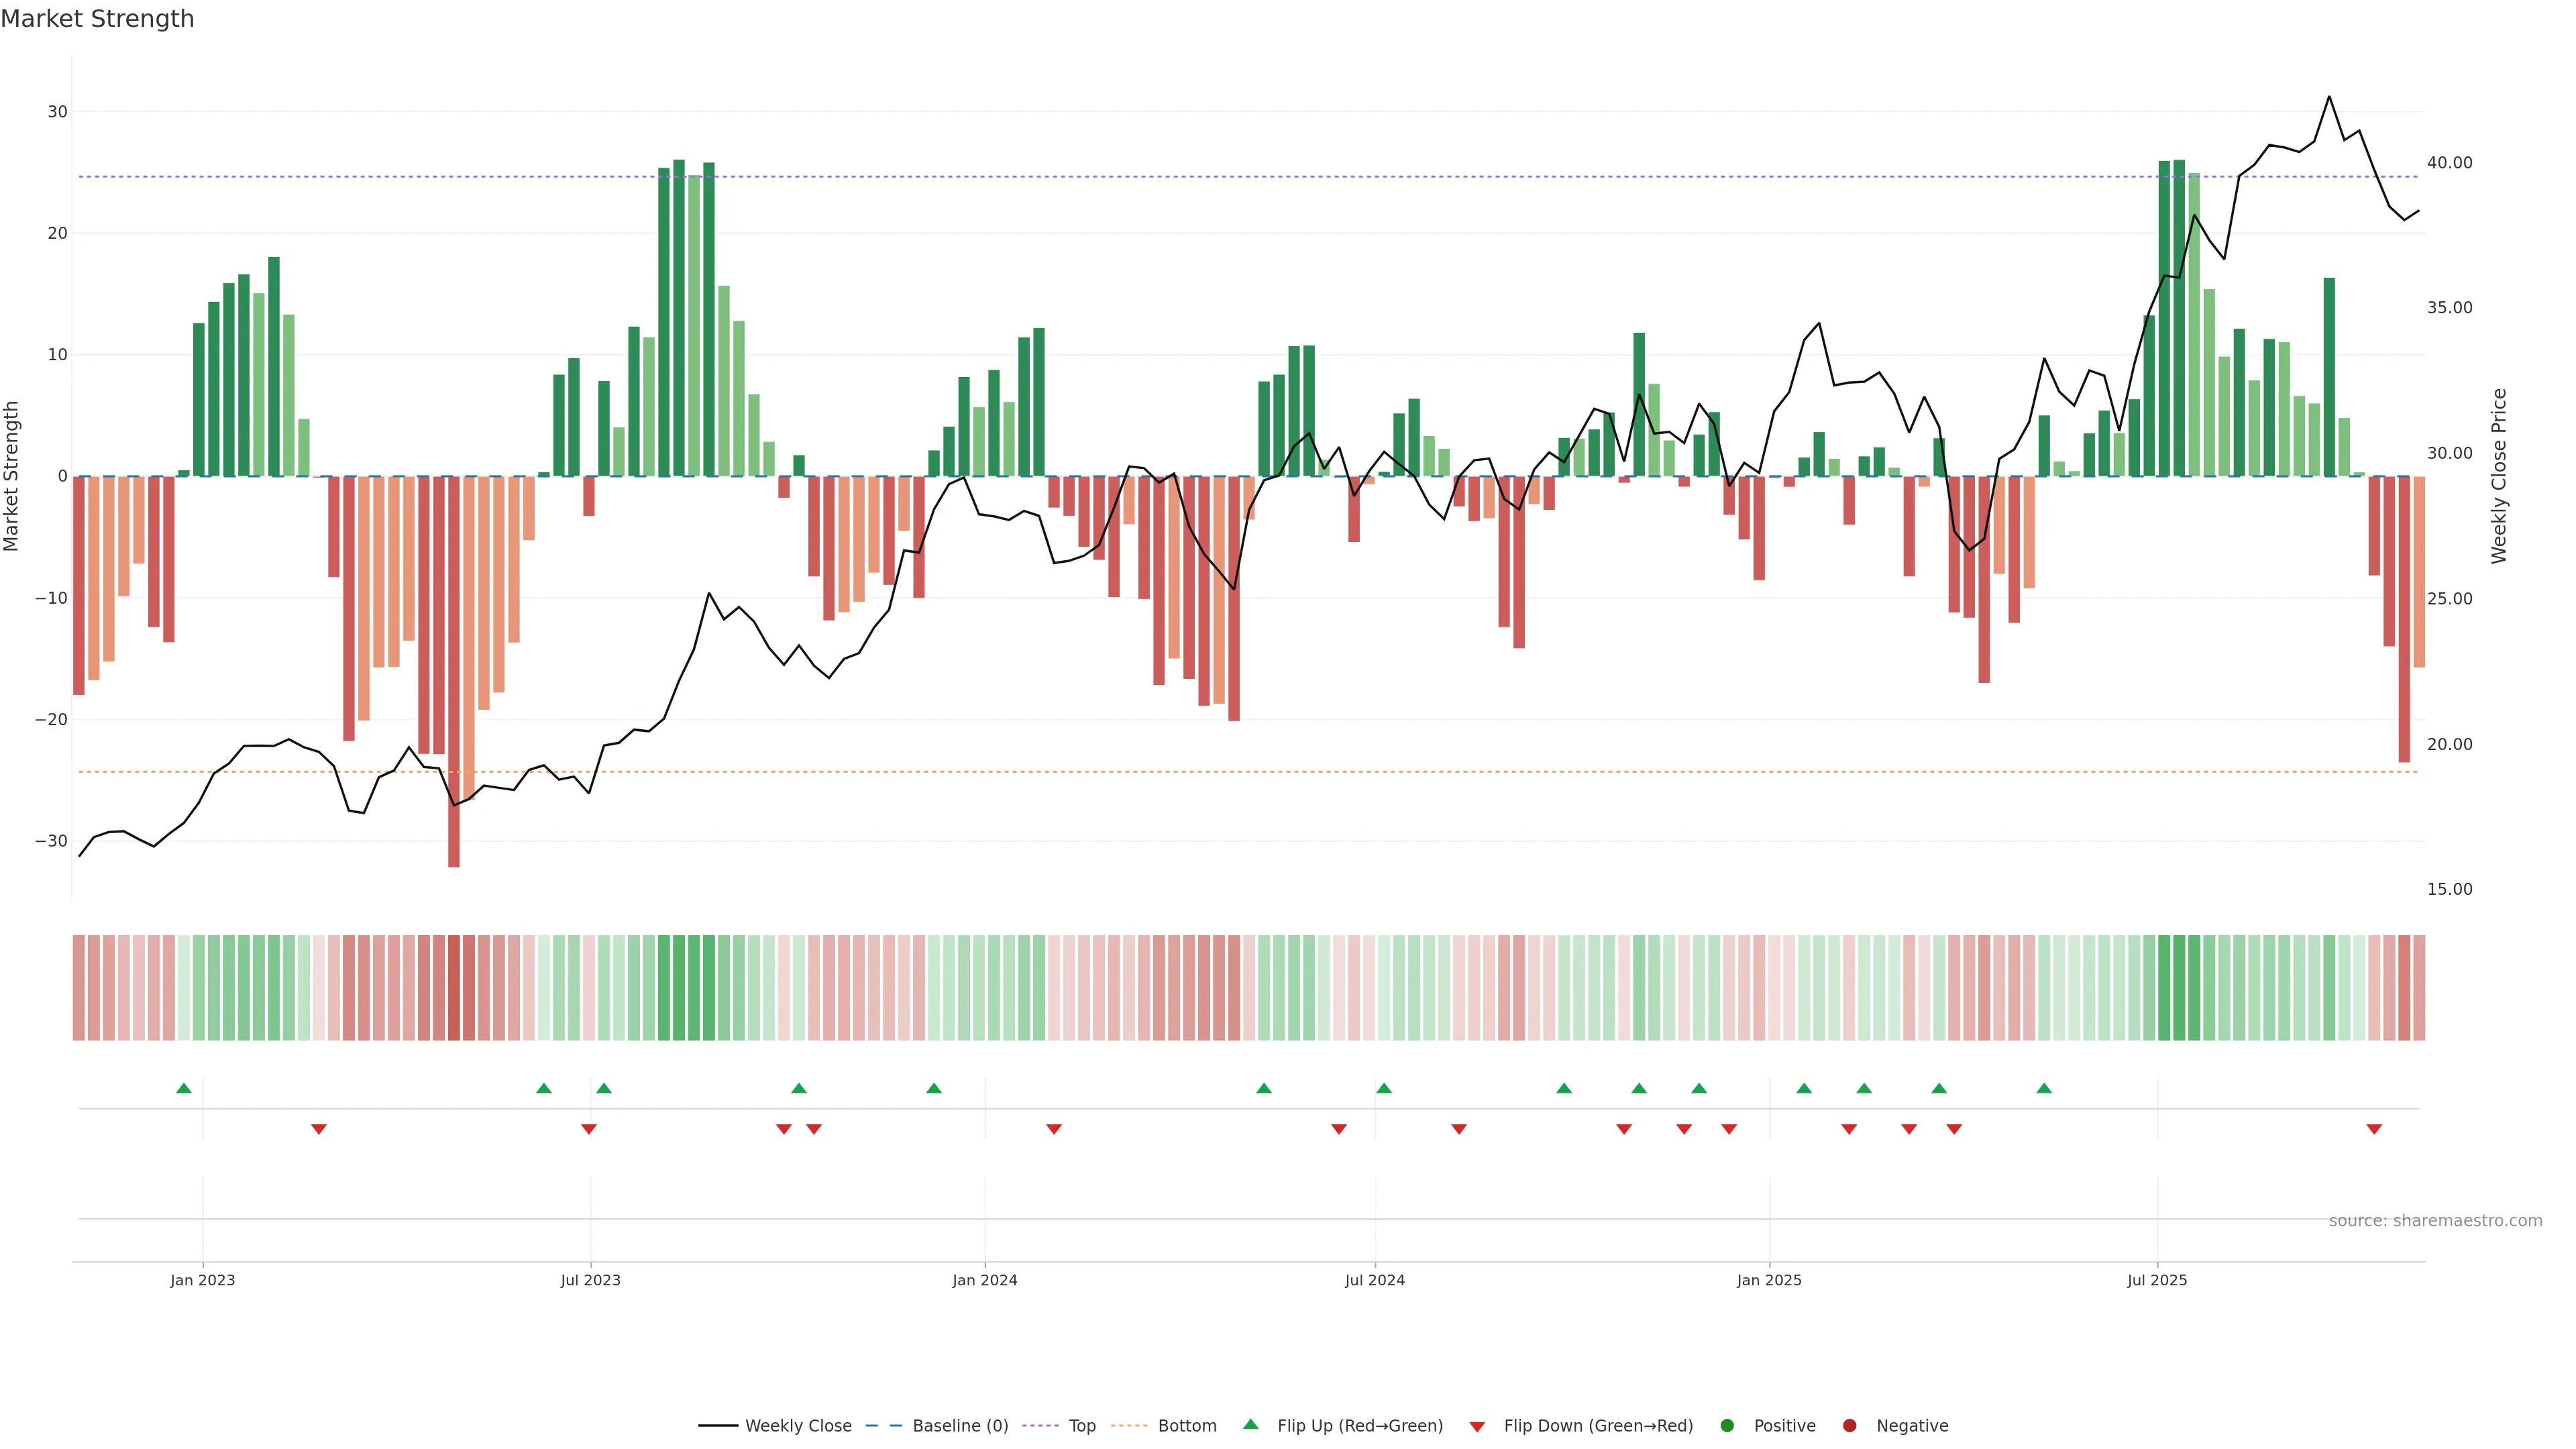Screen dimensions: 2576x1449
Task: Click the Jan 2024 x-axis label
Action: pyautogui.click(x=984, y=1280)
